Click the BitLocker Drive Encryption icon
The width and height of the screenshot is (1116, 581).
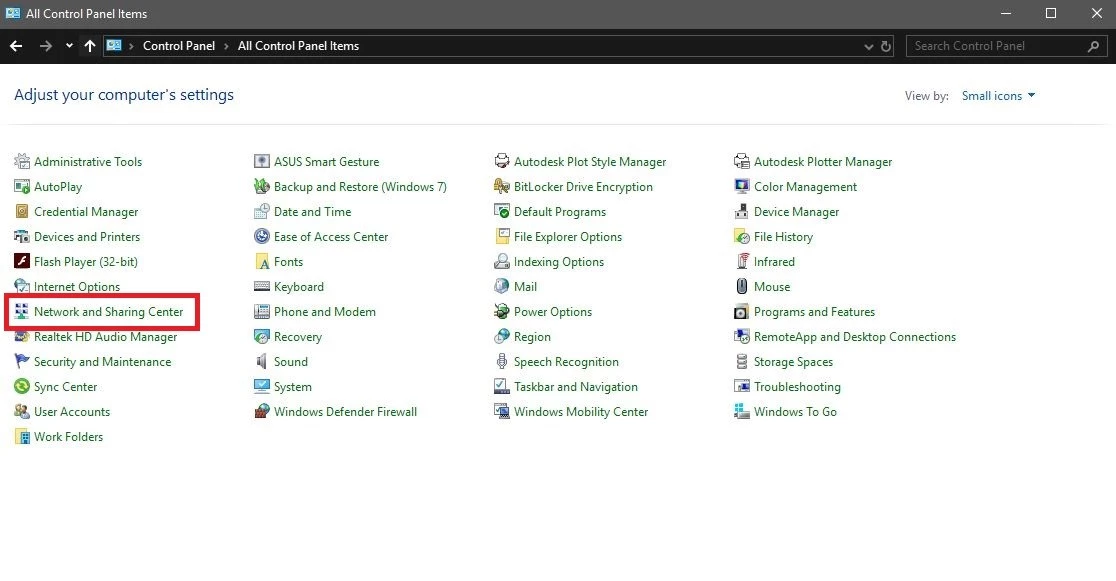pyautogui.click(x=502, y=187)
